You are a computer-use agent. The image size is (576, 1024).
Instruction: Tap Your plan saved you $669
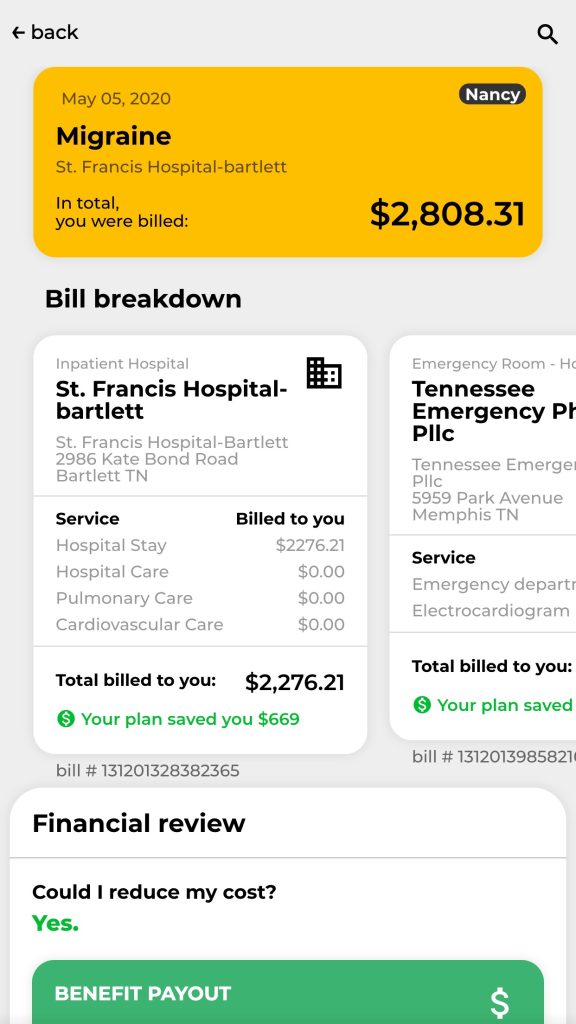190,719
